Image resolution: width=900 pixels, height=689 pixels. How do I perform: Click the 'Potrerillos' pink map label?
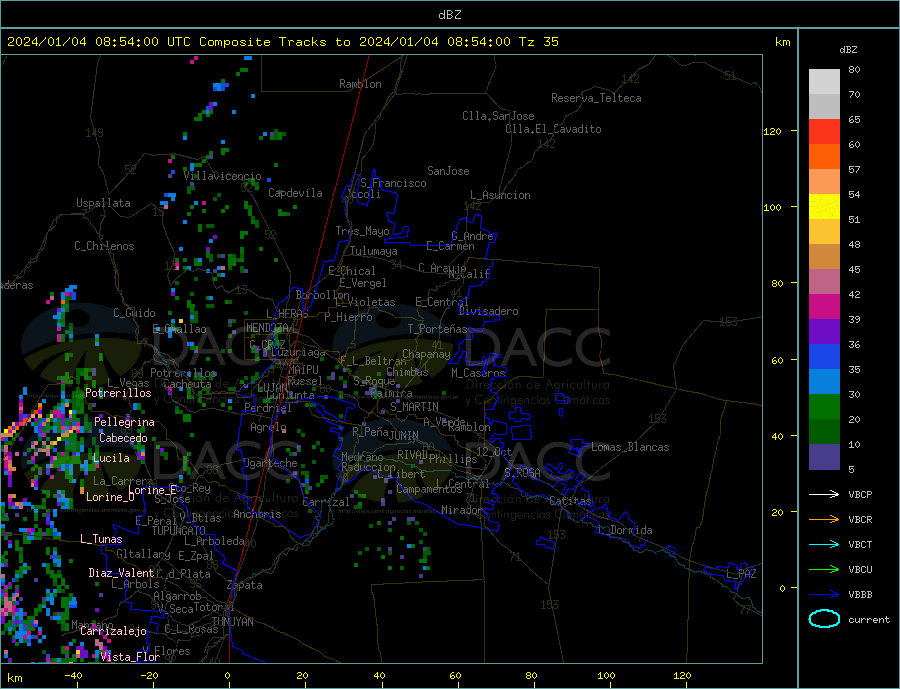point(118,393)
